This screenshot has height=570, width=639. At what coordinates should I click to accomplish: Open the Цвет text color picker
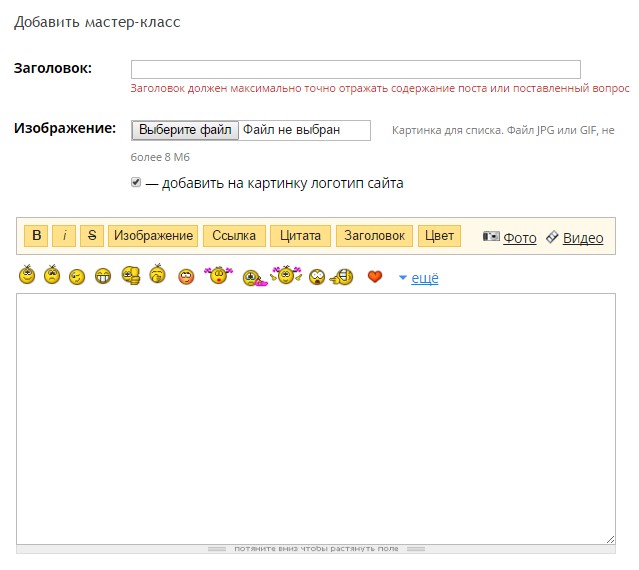[439, 236]
